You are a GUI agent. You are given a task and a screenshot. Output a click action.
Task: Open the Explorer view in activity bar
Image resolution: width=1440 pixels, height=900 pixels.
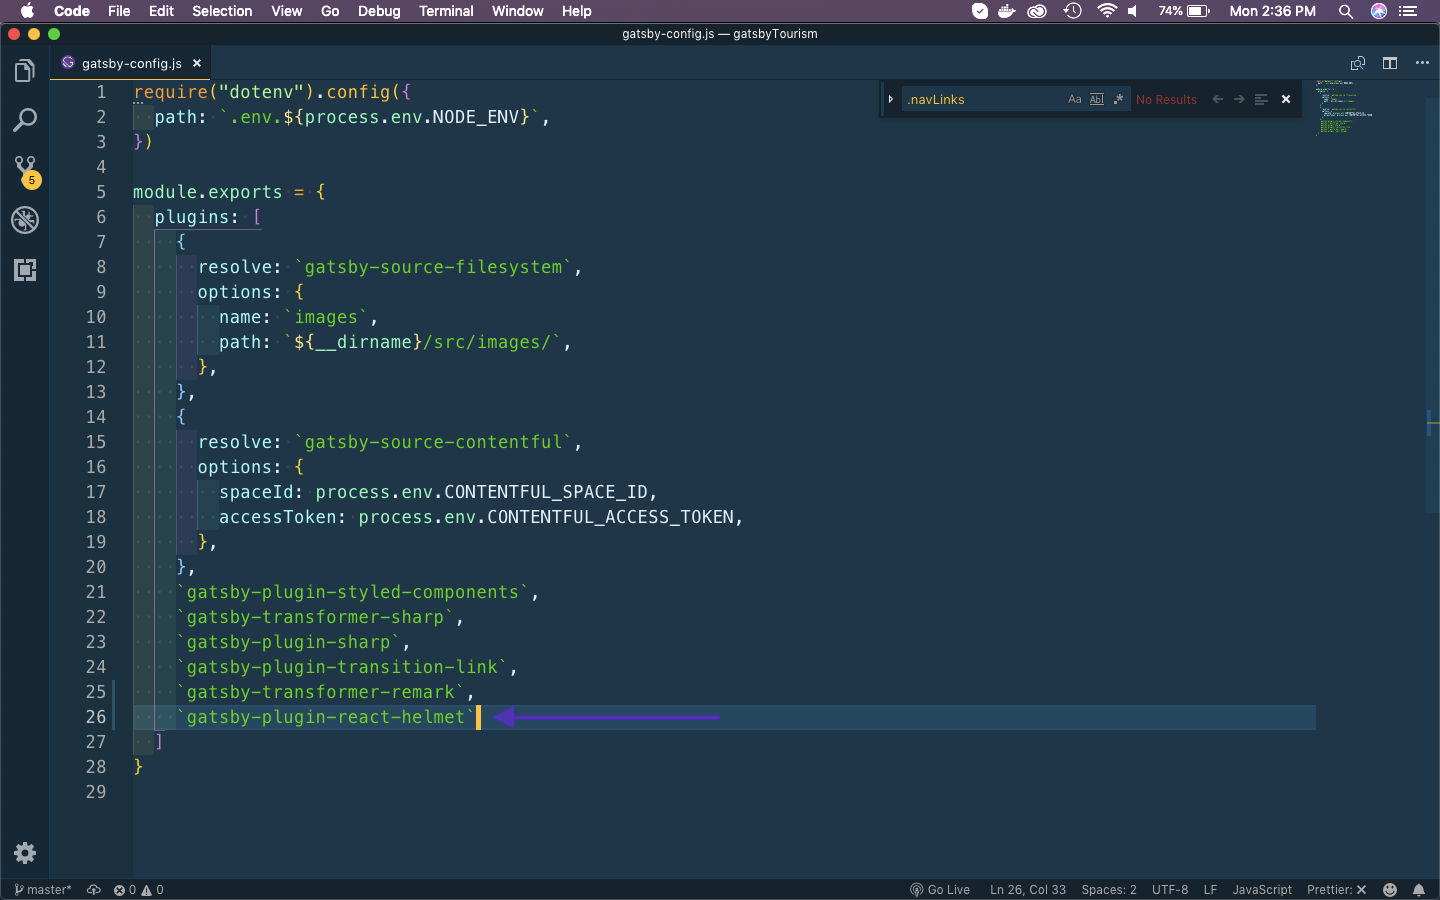point(25,71)
